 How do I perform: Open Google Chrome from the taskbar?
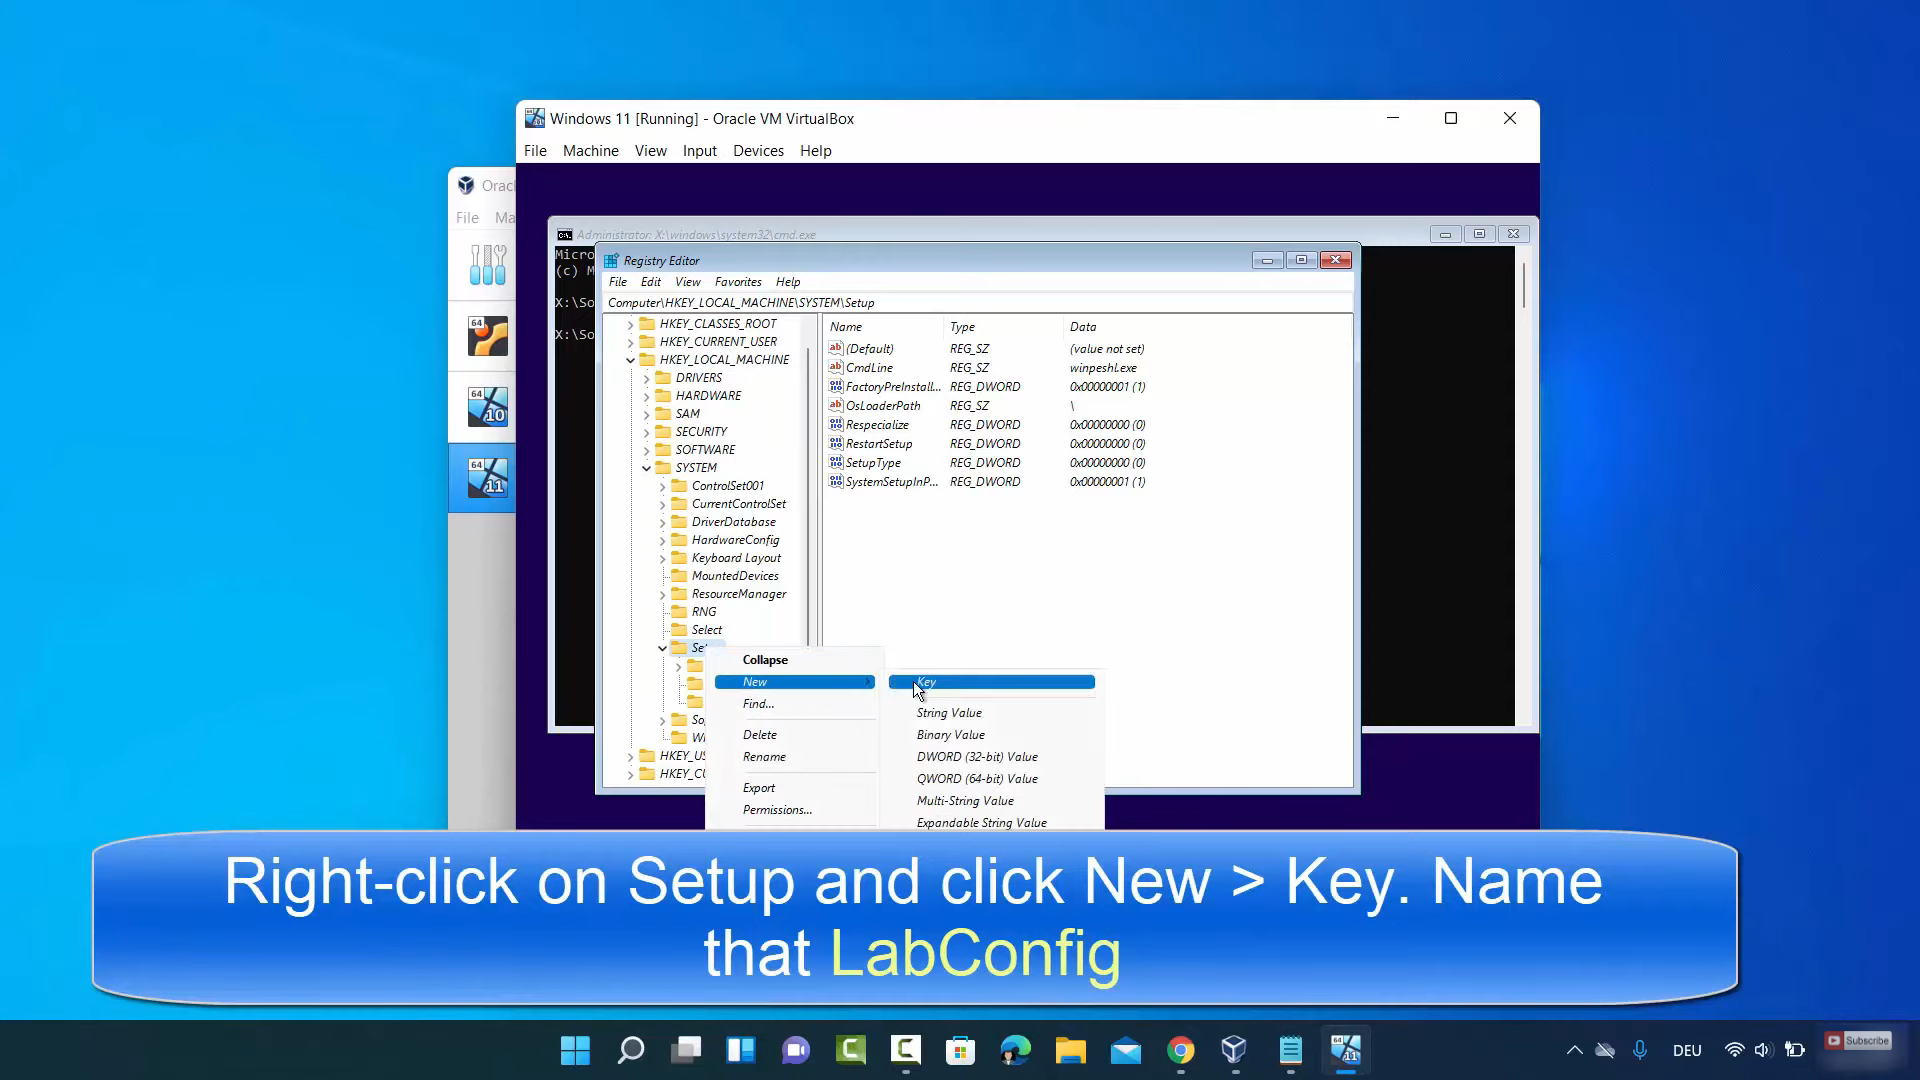coord(1180,1050)
